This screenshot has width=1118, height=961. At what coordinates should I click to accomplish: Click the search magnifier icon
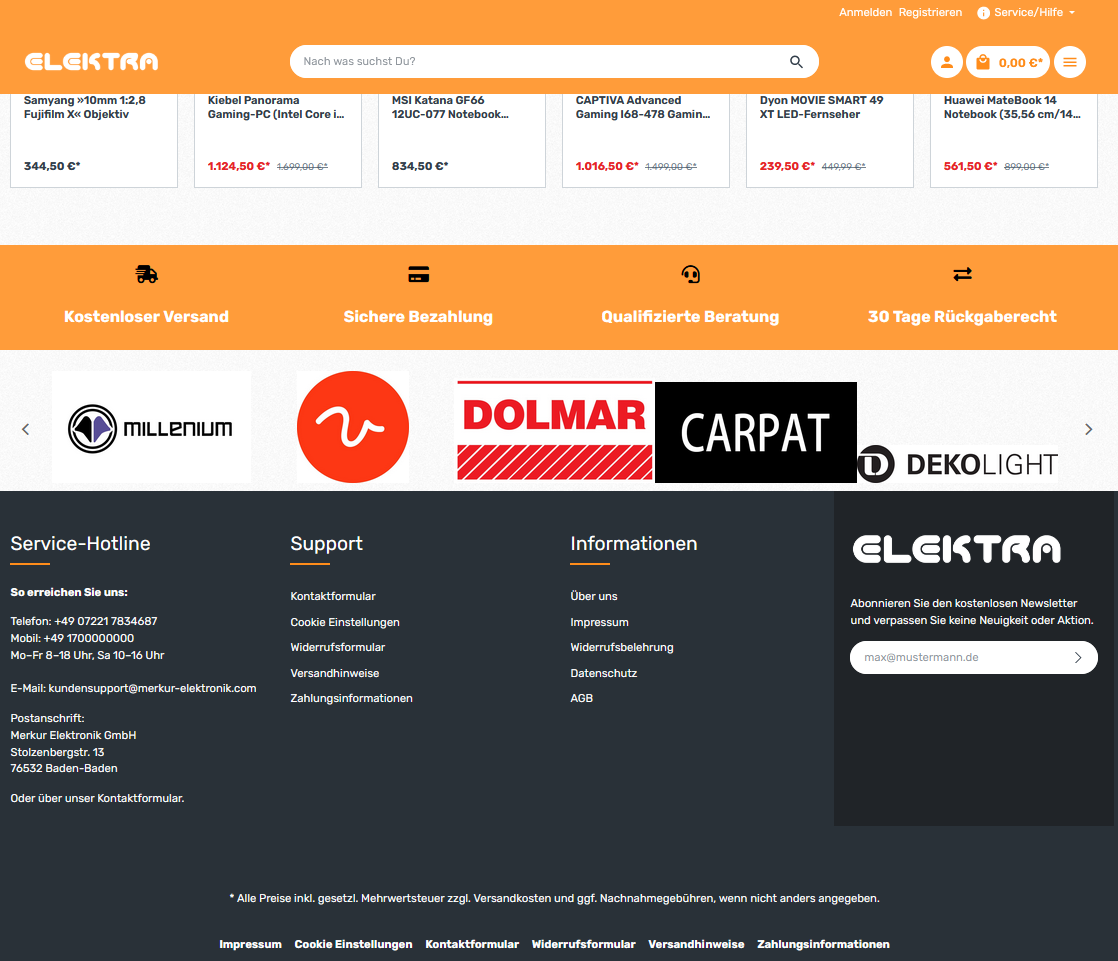[796, 62]
